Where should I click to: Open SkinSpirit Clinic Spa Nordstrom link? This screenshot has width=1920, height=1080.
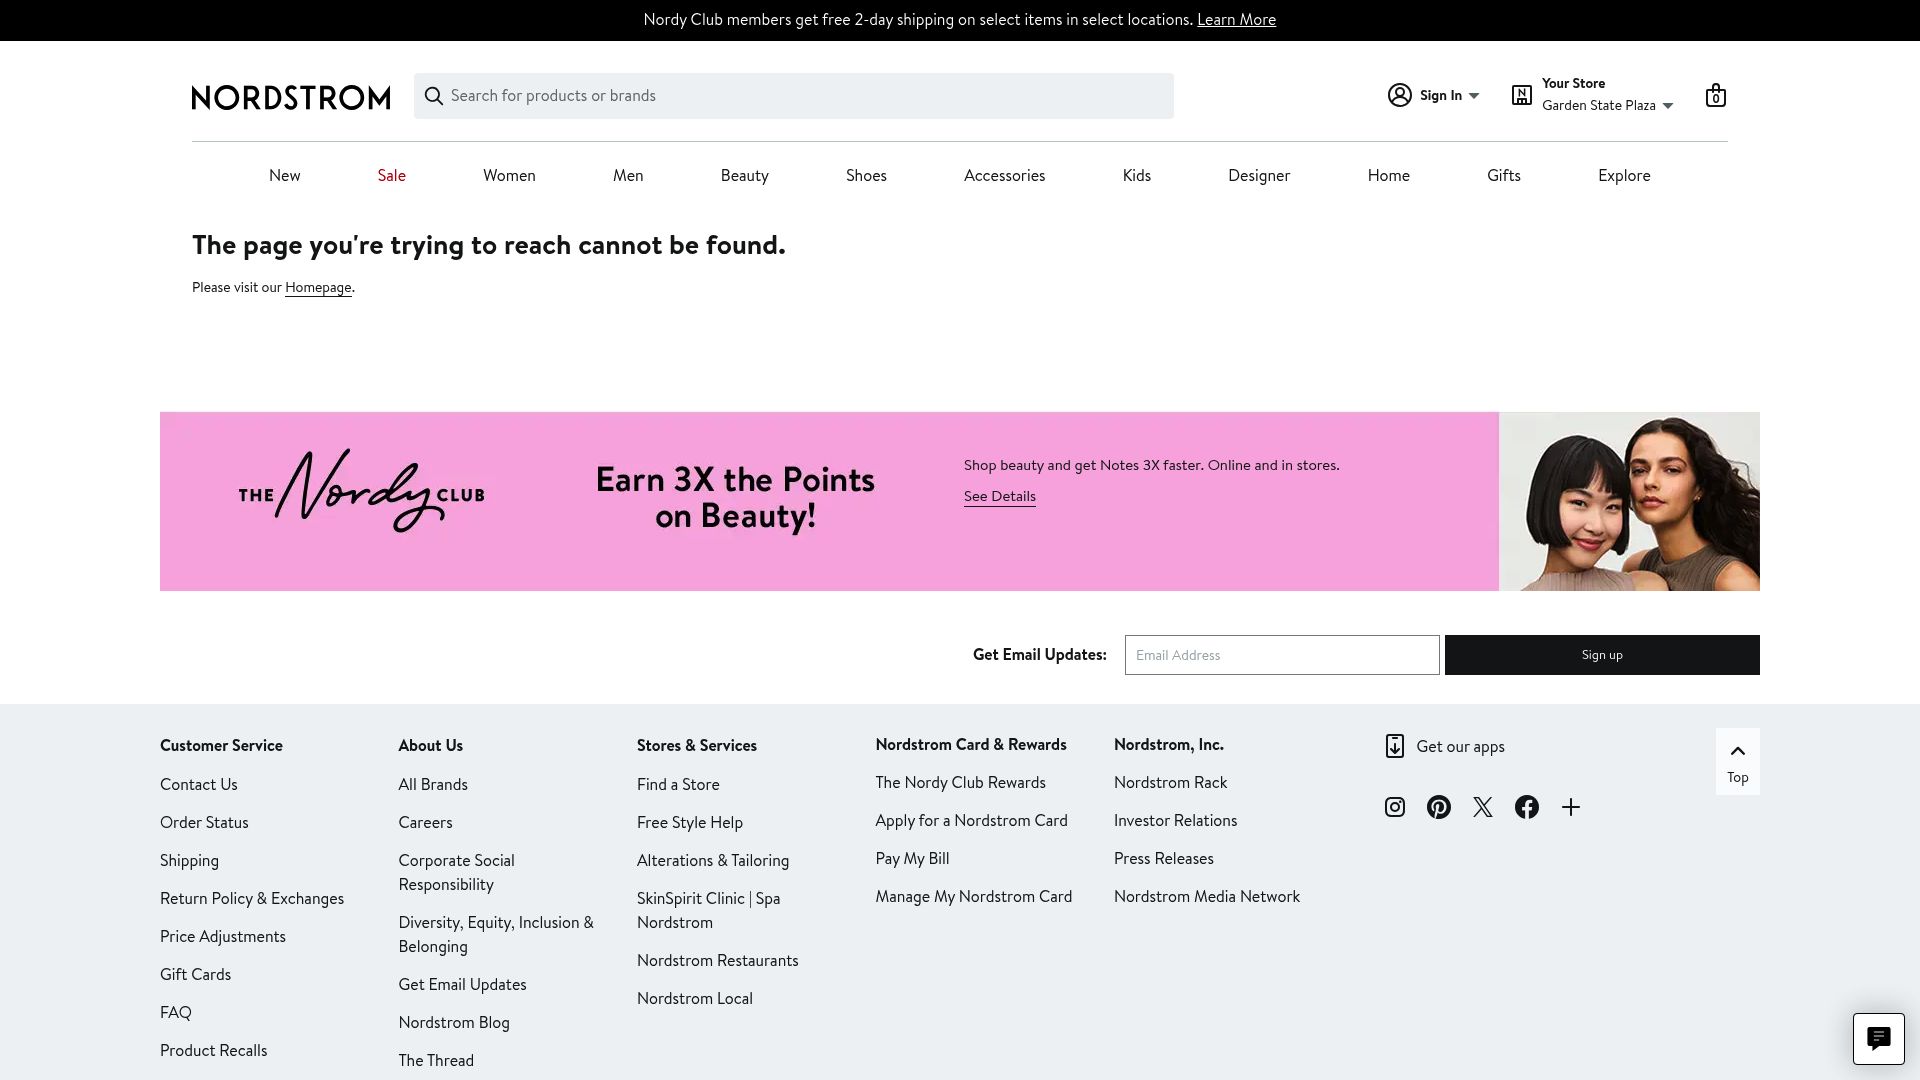709,911
